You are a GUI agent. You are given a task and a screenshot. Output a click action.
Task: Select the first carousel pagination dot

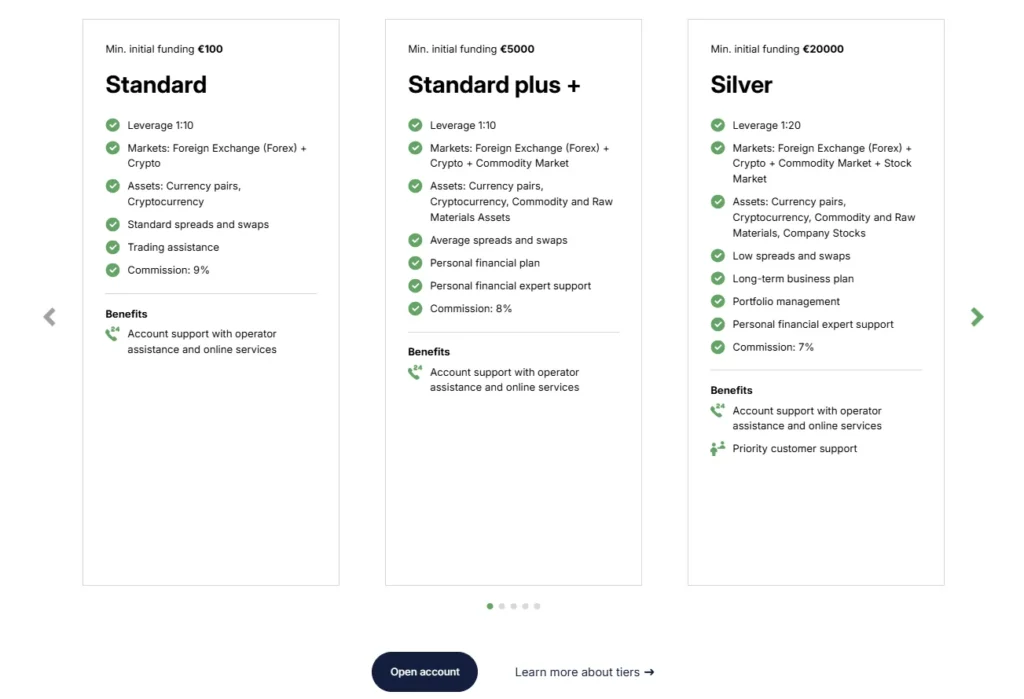click(x=490, y=606)
